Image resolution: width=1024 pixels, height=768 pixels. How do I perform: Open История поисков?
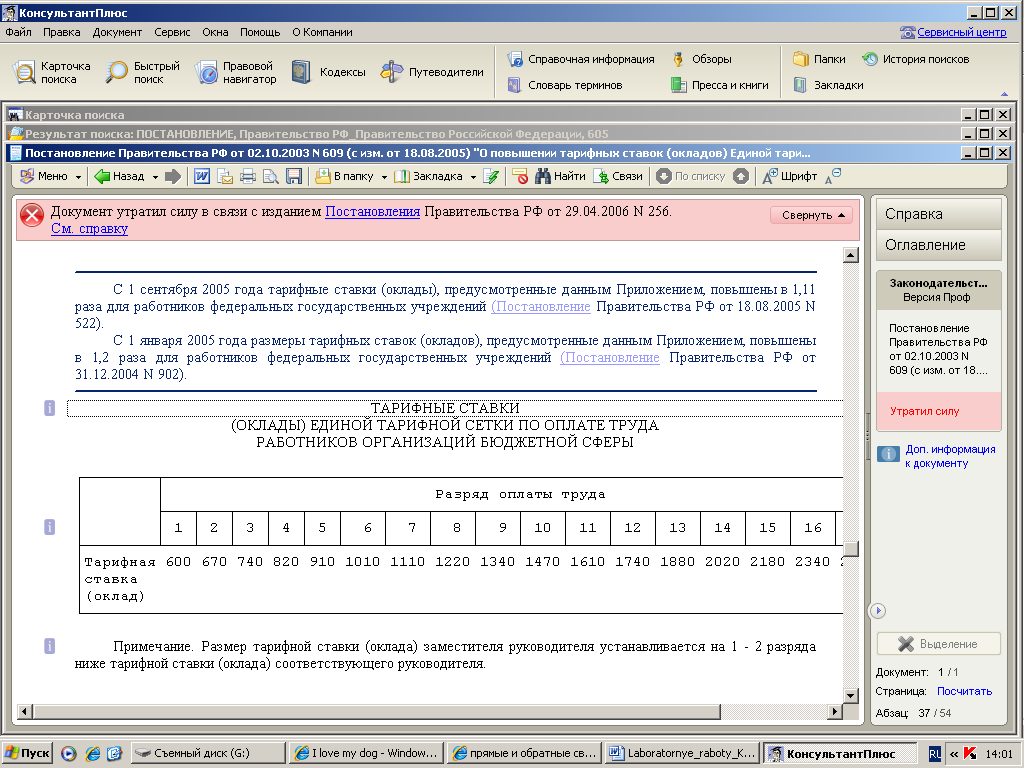(916, 59)
